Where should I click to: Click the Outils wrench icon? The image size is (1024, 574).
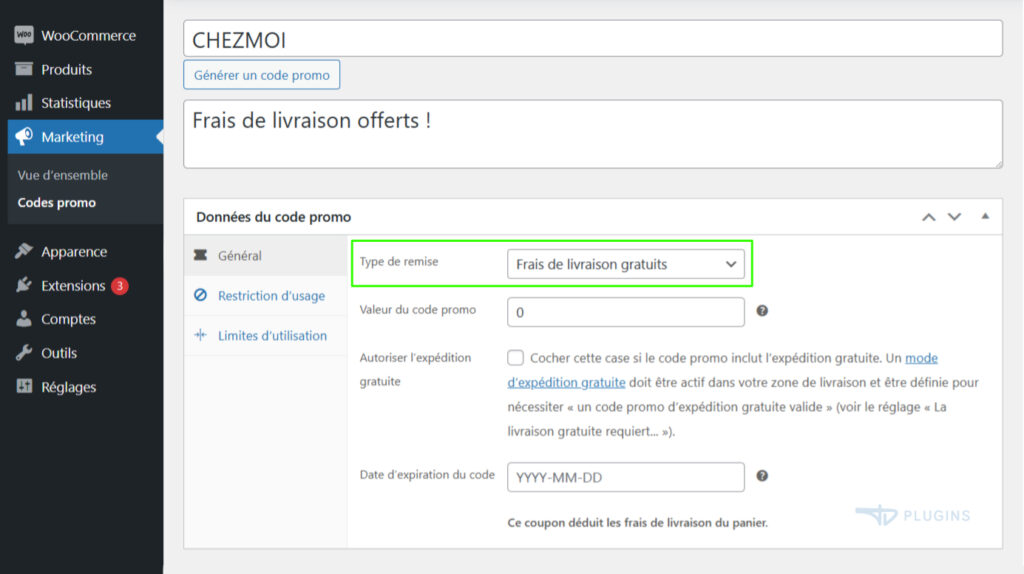point(24,353)
